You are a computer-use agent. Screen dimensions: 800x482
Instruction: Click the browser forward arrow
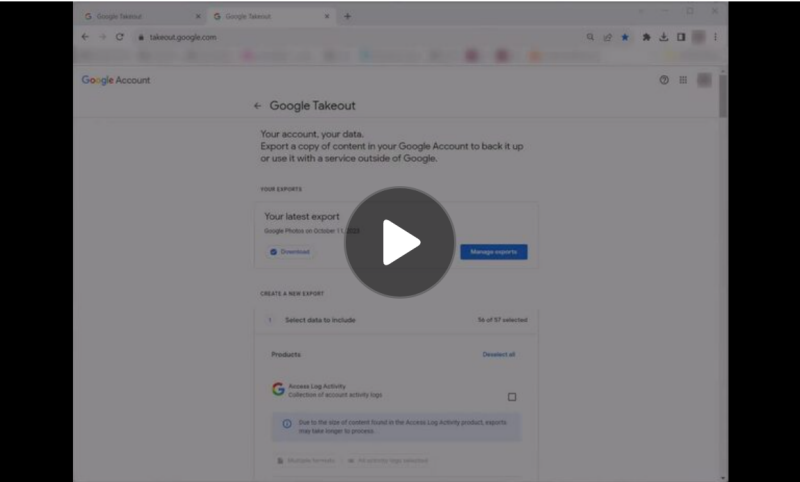point(103,37)
